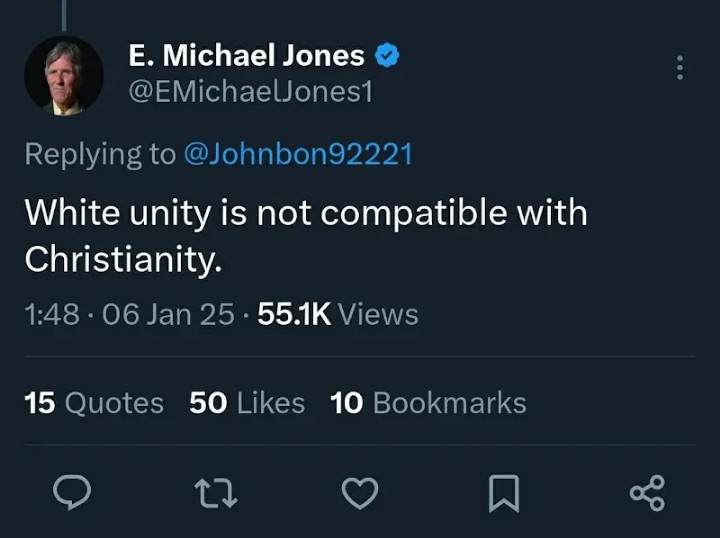The width and height of the screenshot is (720, 538).
Task: Click the display name E. Michael Jones
Action: tap(246, 56)
